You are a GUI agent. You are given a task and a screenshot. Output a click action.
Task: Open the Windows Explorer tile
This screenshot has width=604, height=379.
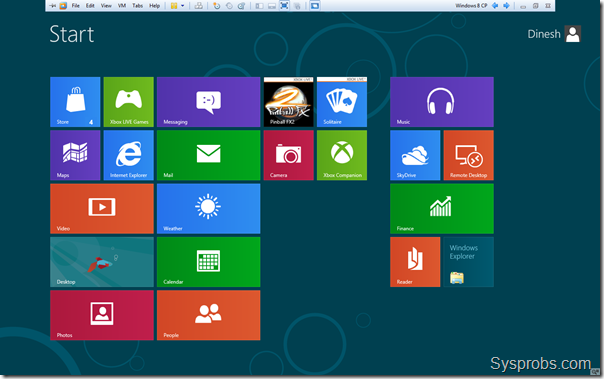[468, 262]
